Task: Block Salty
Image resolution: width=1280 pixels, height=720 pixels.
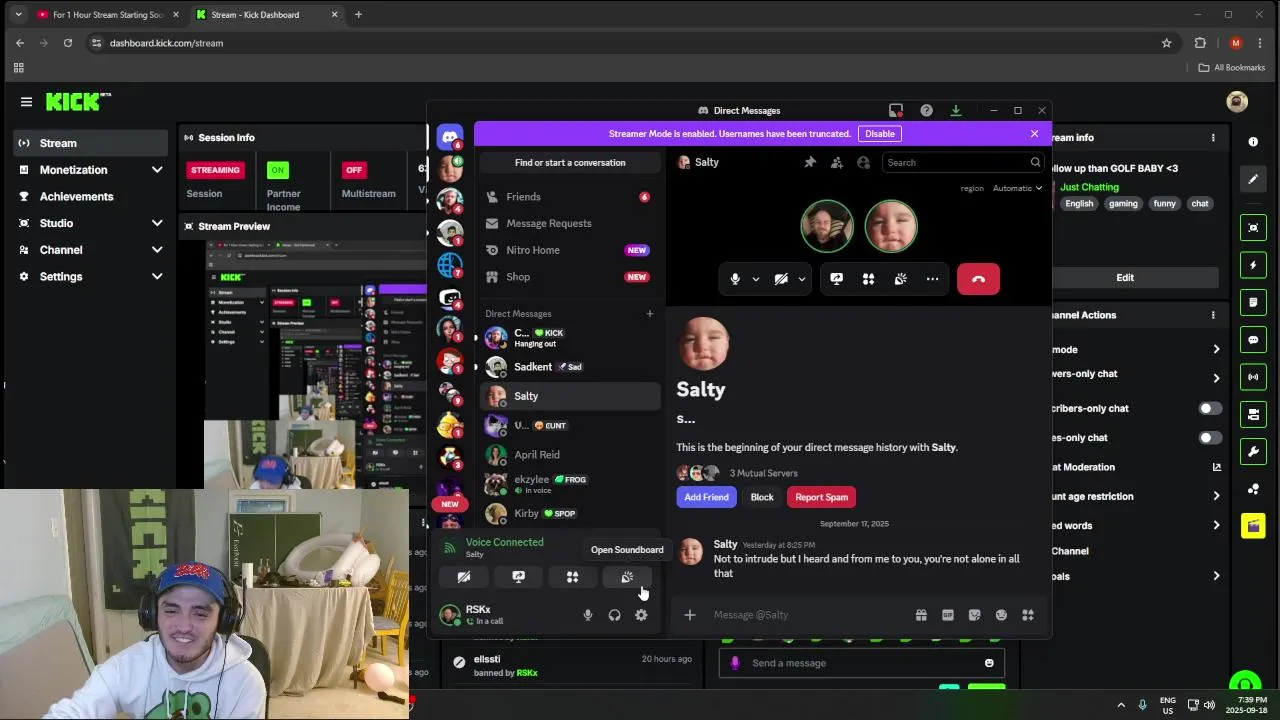Action: point(762,497)
